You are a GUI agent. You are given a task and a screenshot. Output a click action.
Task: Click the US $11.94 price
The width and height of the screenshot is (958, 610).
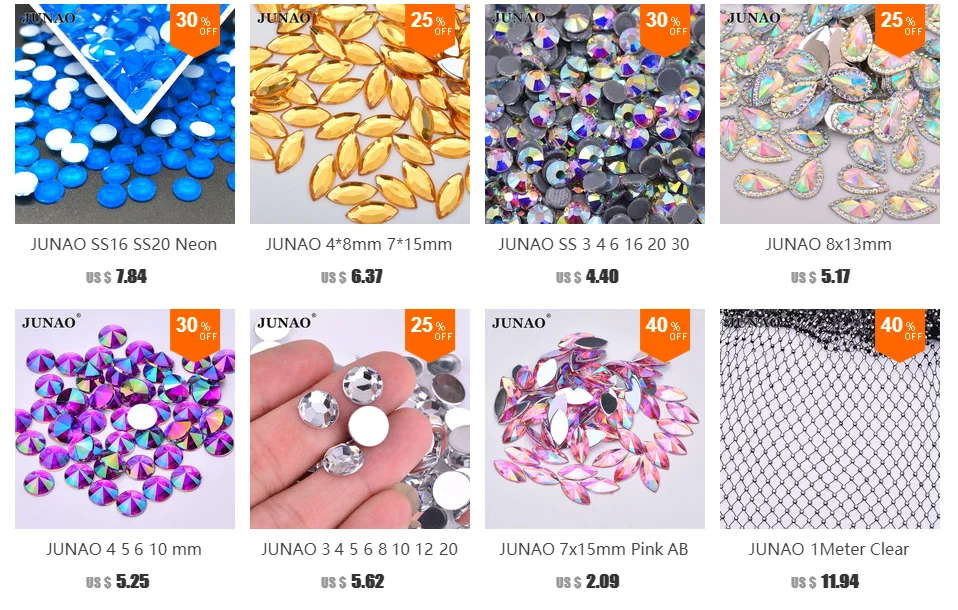click(x=825, y=581)
